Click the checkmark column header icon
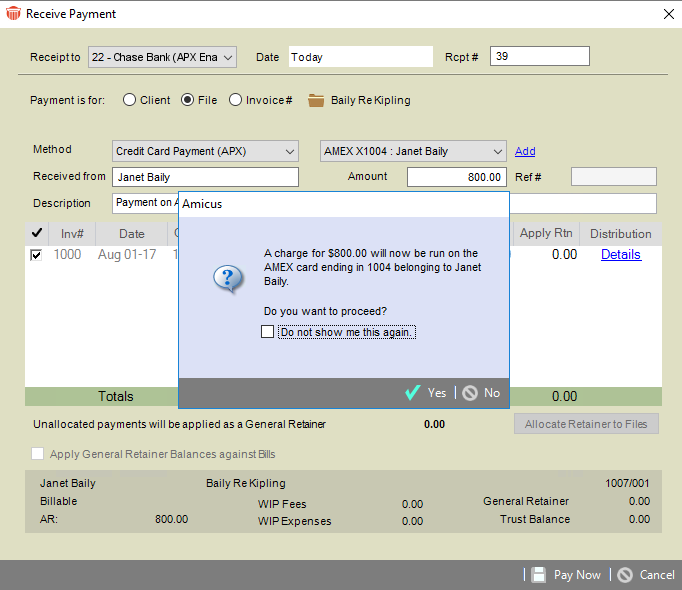The height and width of the screenshot is (590, 682). click(37, 233)
